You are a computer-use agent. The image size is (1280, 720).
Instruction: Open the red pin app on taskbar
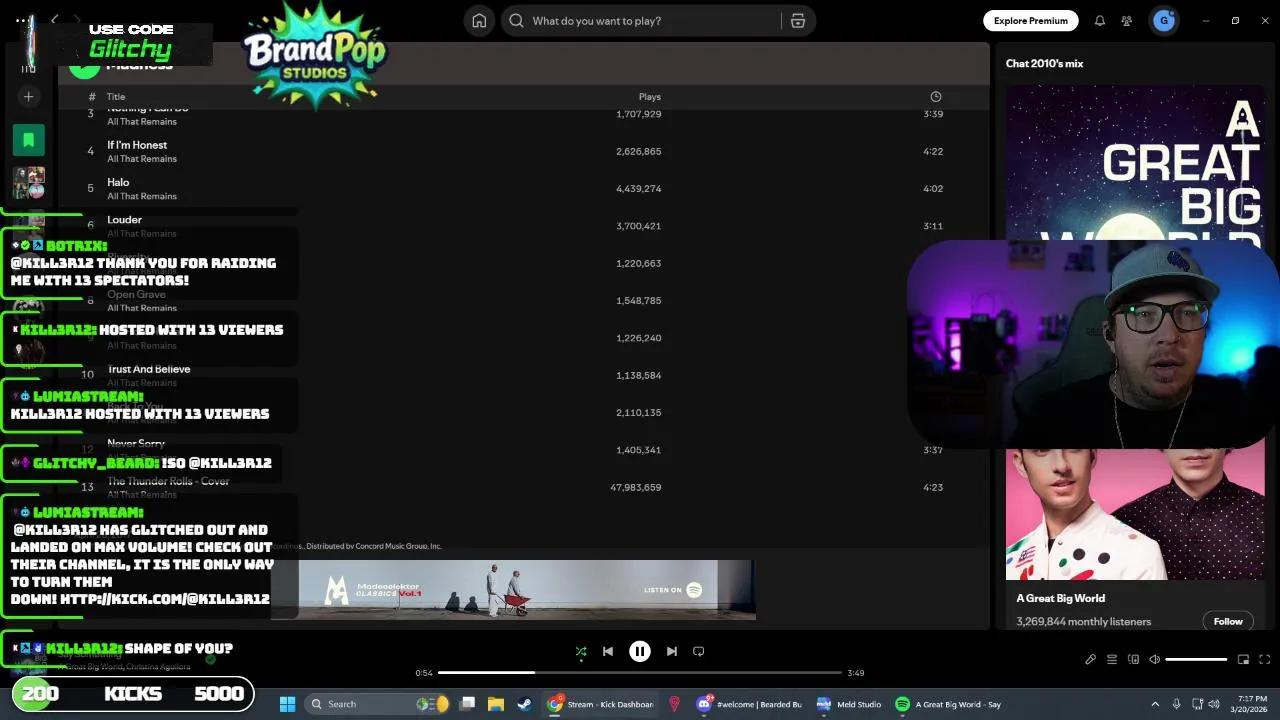pos(674,704)
